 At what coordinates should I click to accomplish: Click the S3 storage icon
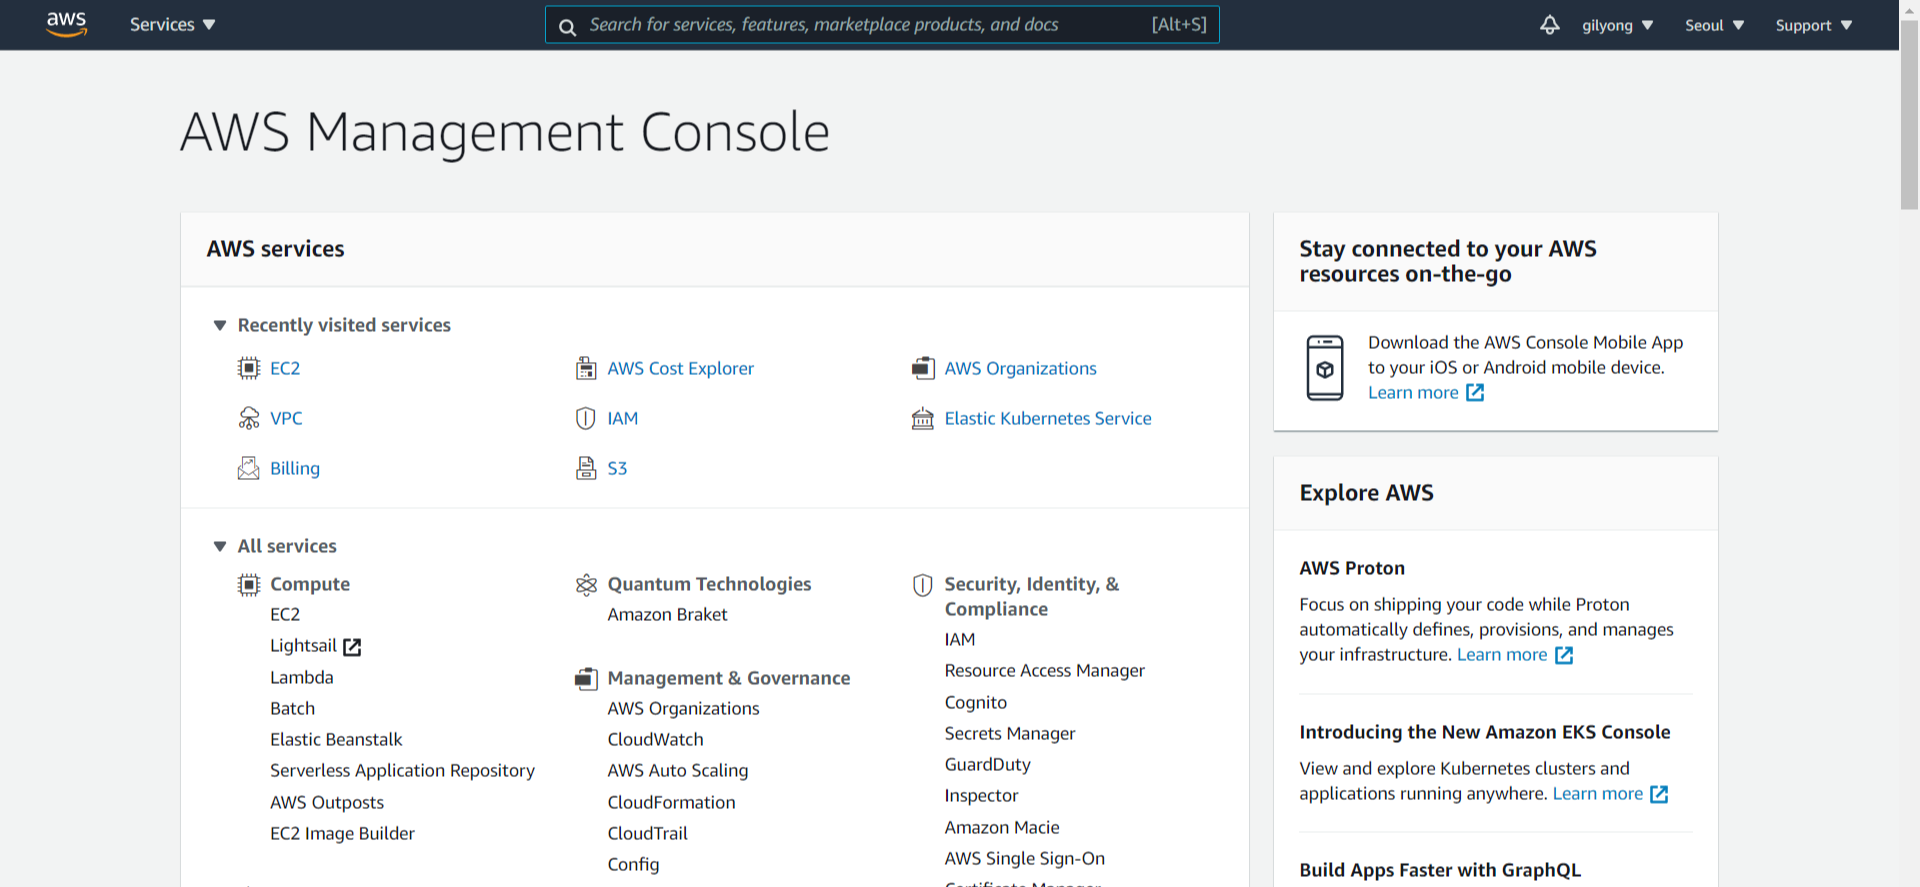586,468
